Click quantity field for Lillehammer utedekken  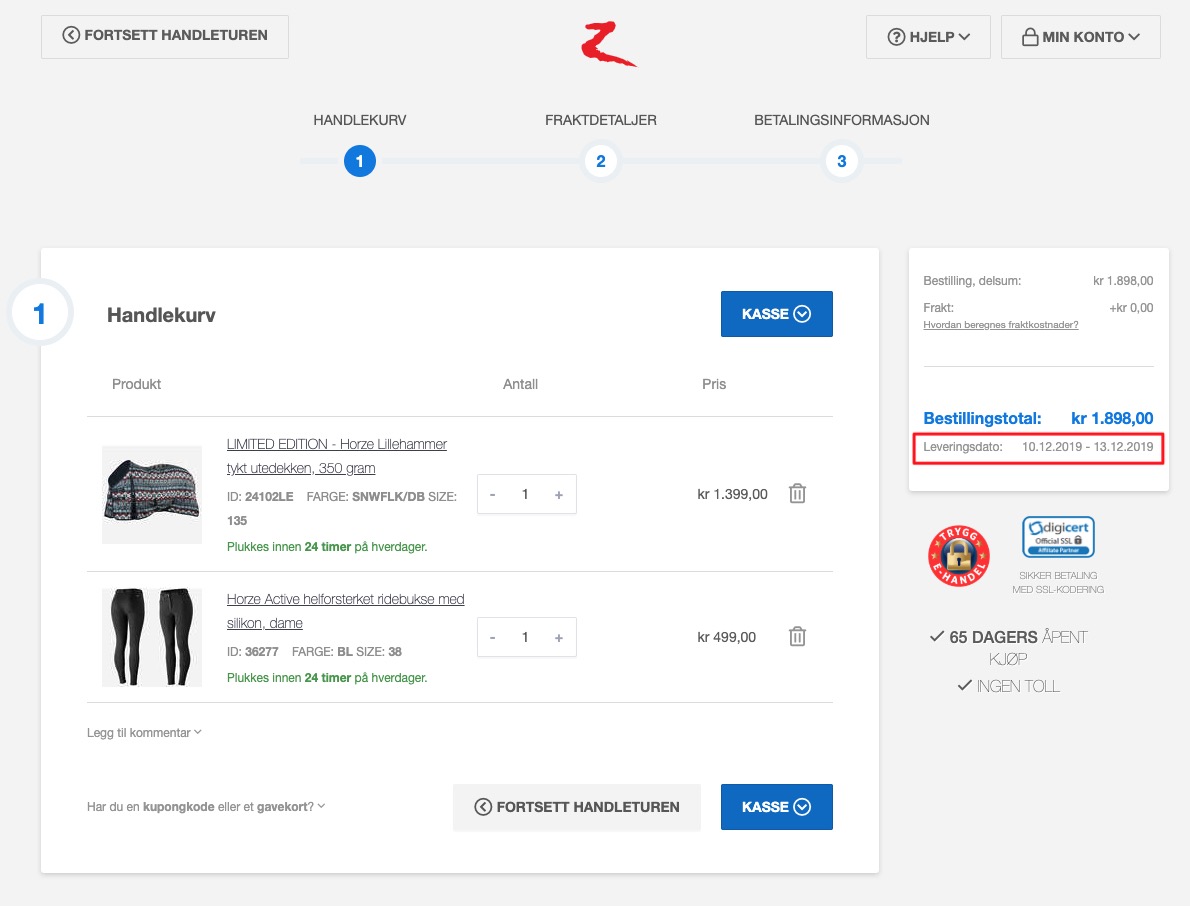click(525, 495)
